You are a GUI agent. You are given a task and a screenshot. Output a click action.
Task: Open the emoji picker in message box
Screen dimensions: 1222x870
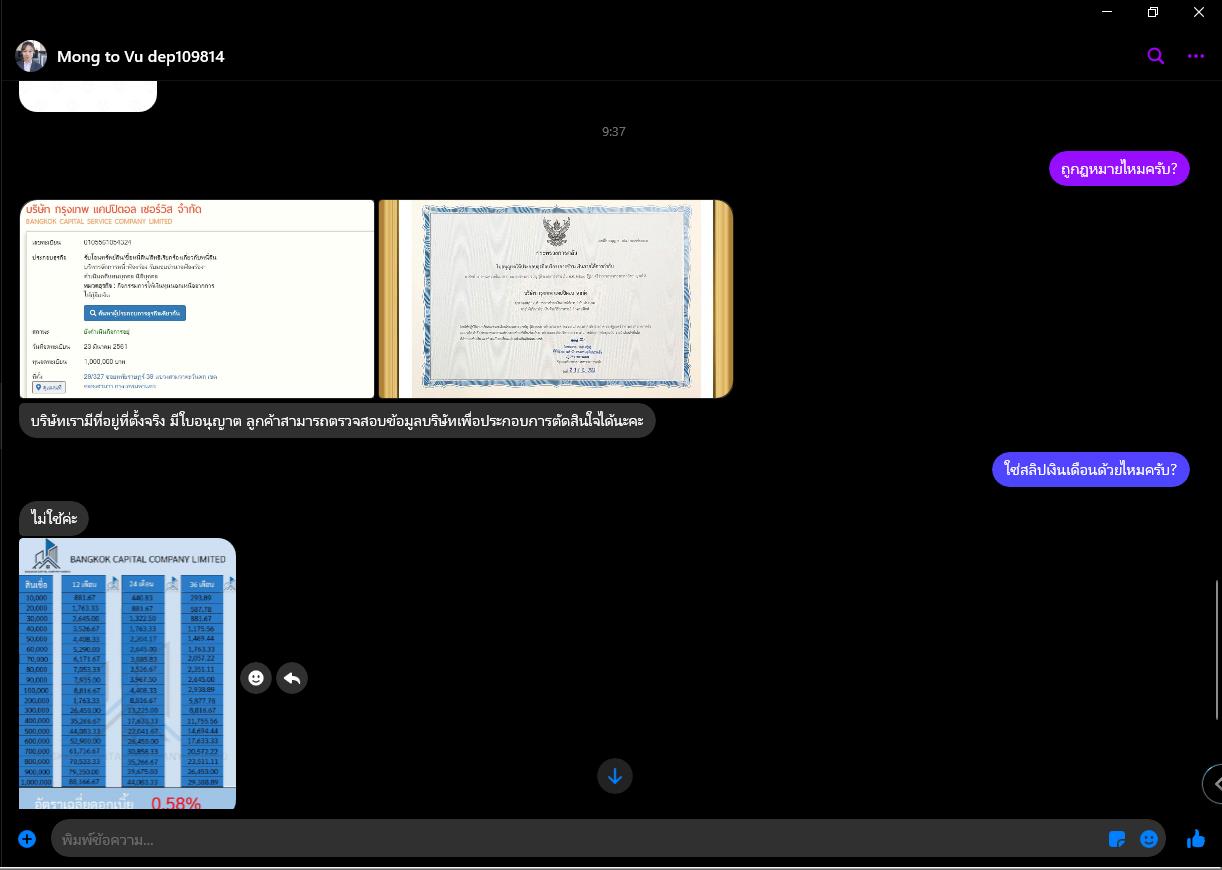pos(1149,839)
